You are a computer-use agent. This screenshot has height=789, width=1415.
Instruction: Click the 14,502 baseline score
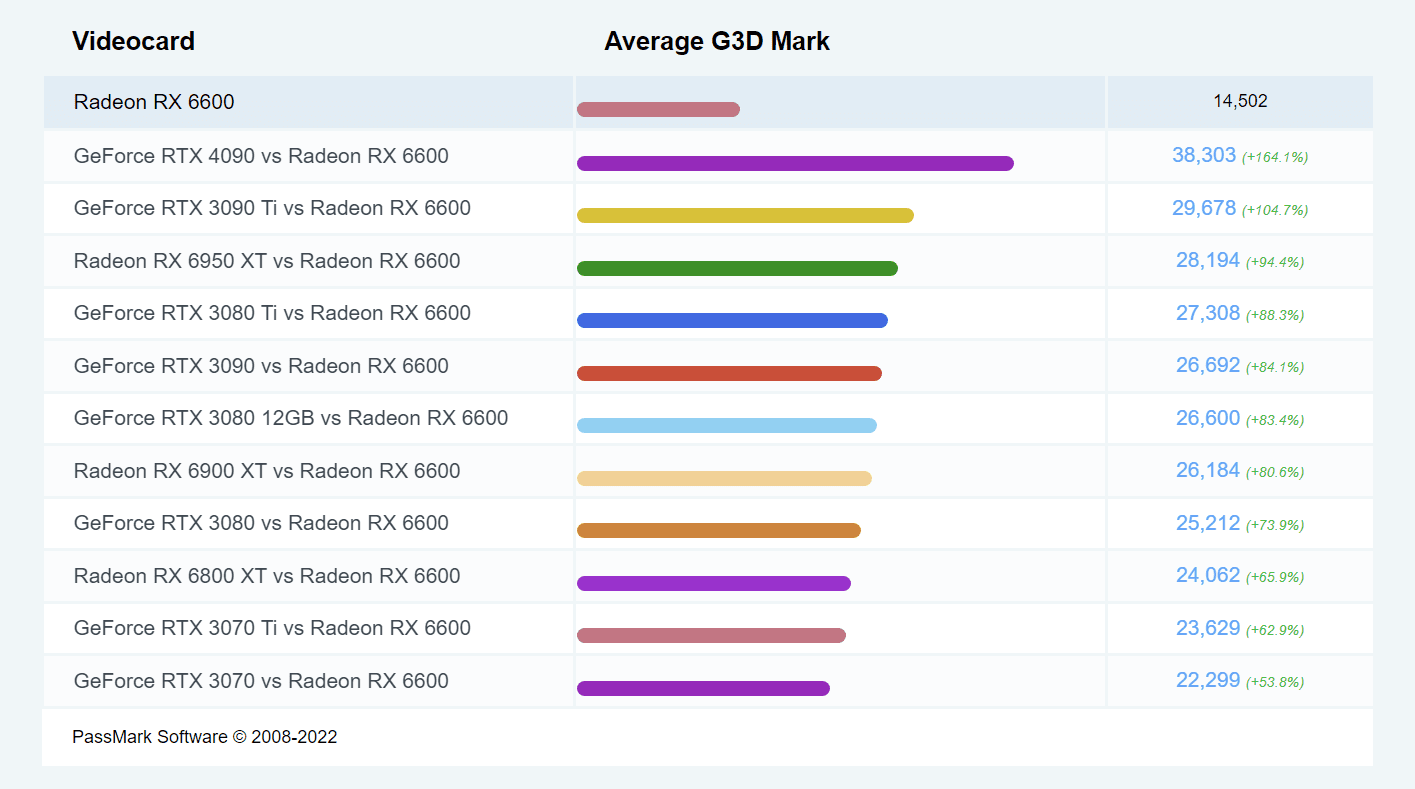click(x=1240, y=101)
